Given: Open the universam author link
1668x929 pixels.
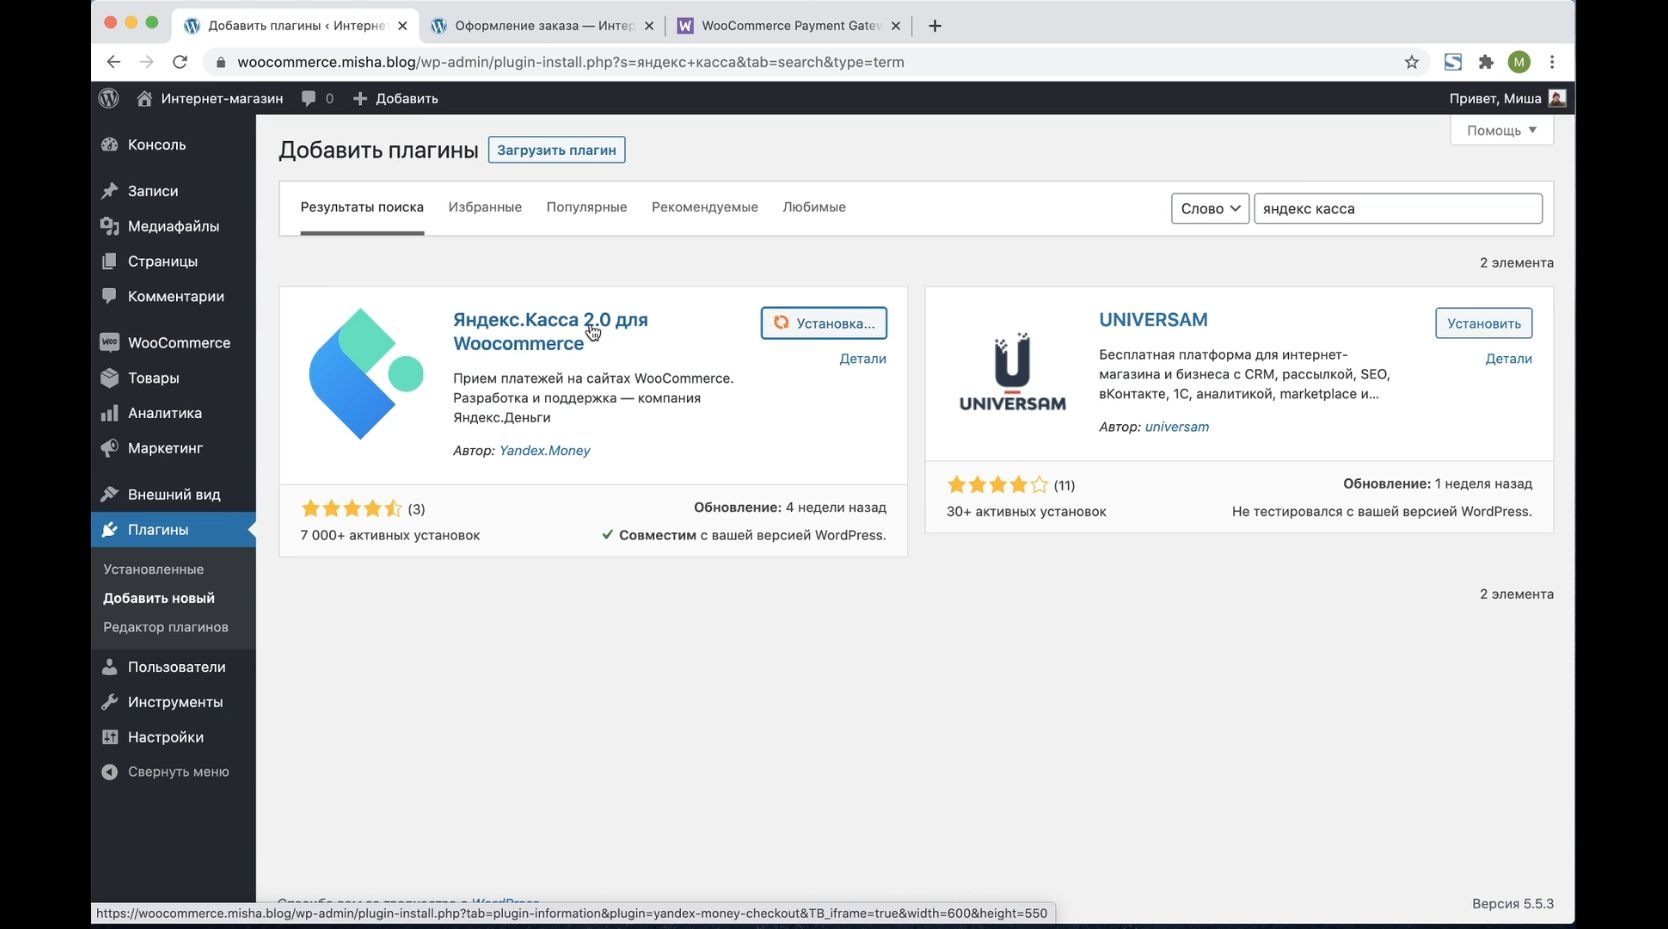Looking at the screenshot, I should pyautogui.click(x=1177, y=427).
